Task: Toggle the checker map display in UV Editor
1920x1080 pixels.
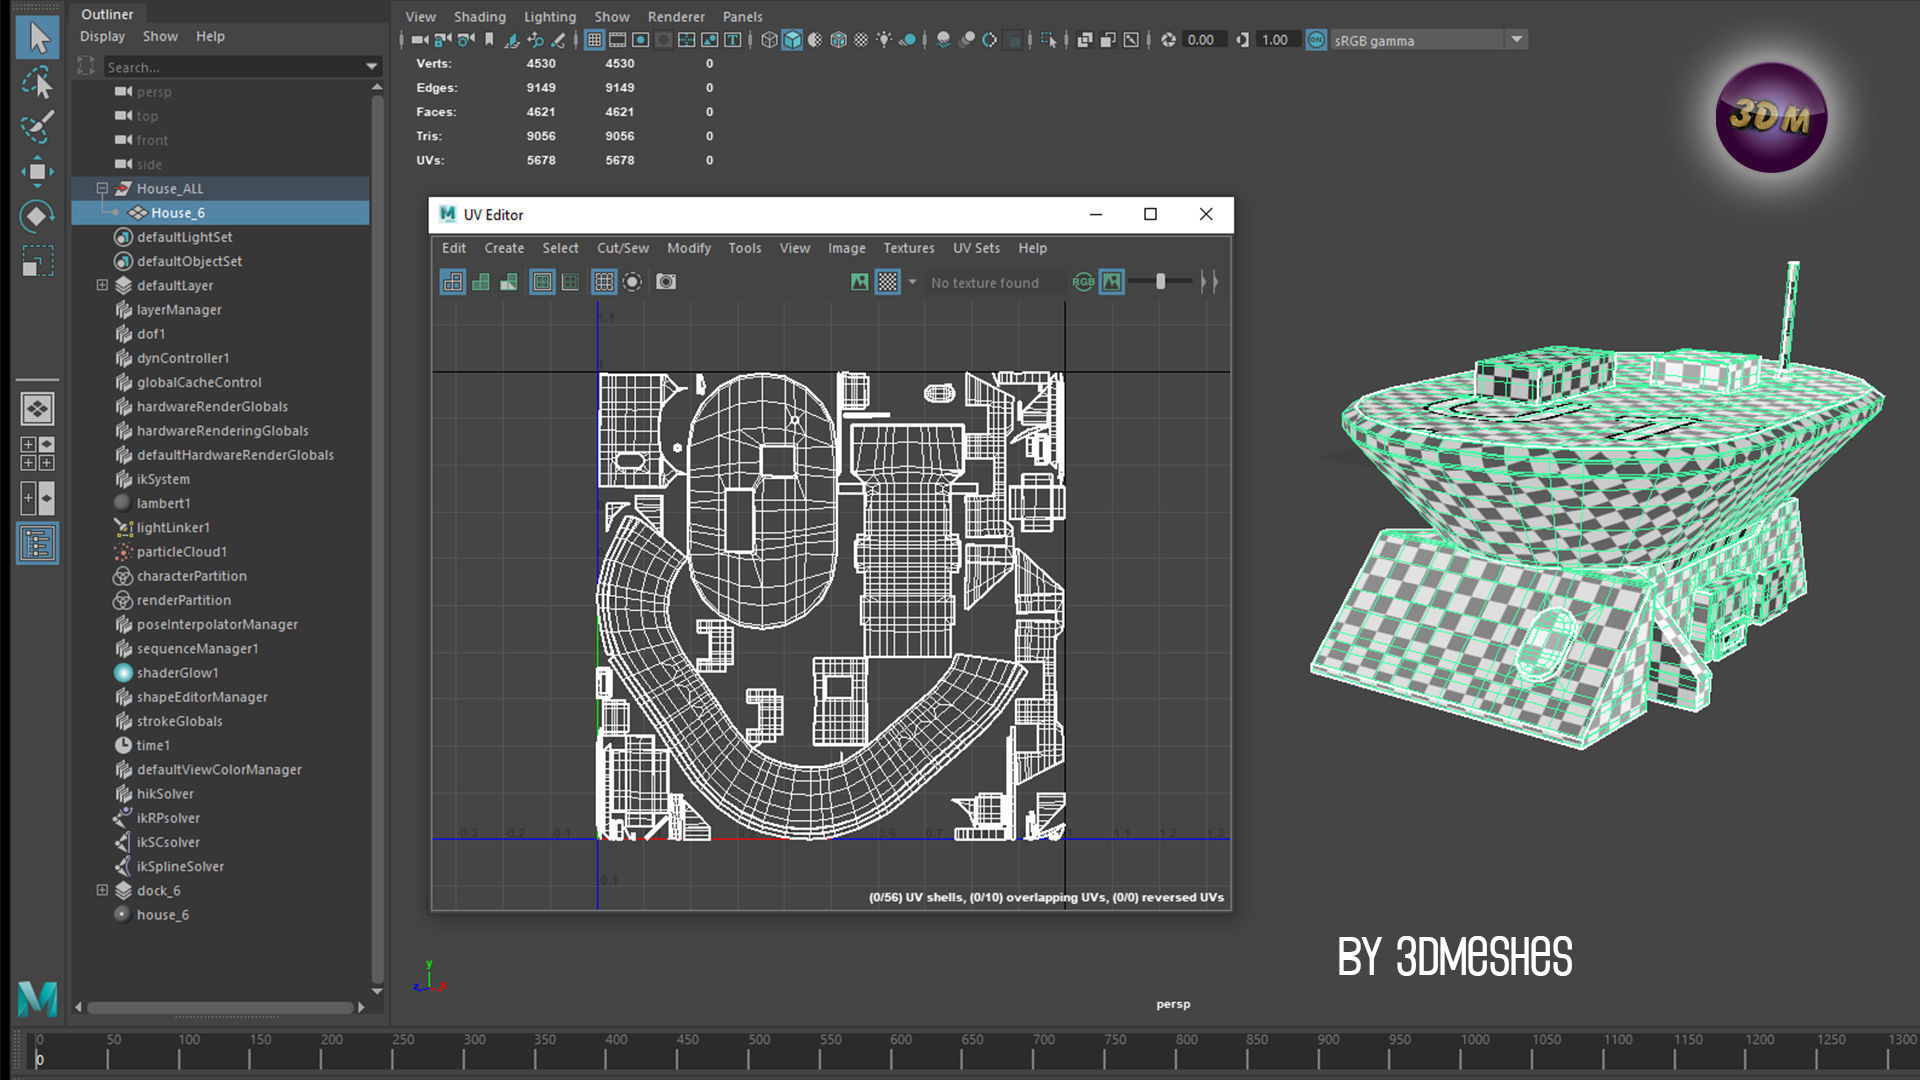Action: [x=888, y=282]
